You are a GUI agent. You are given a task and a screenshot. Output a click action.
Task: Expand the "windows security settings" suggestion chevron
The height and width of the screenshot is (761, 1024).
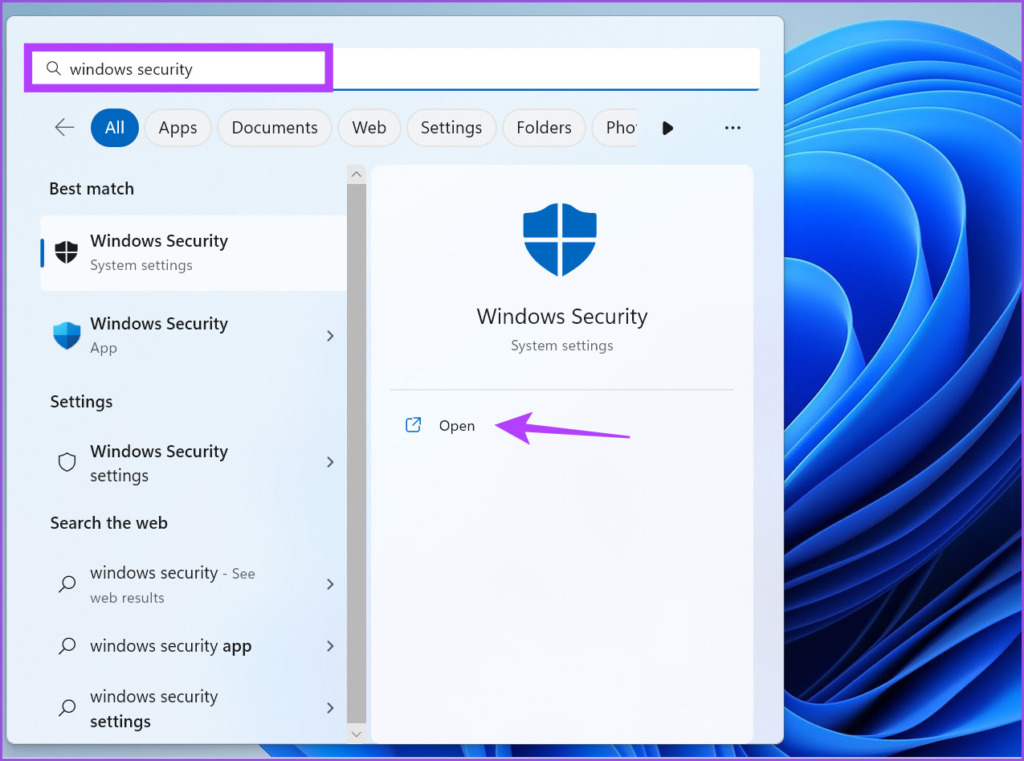point(330,708)
